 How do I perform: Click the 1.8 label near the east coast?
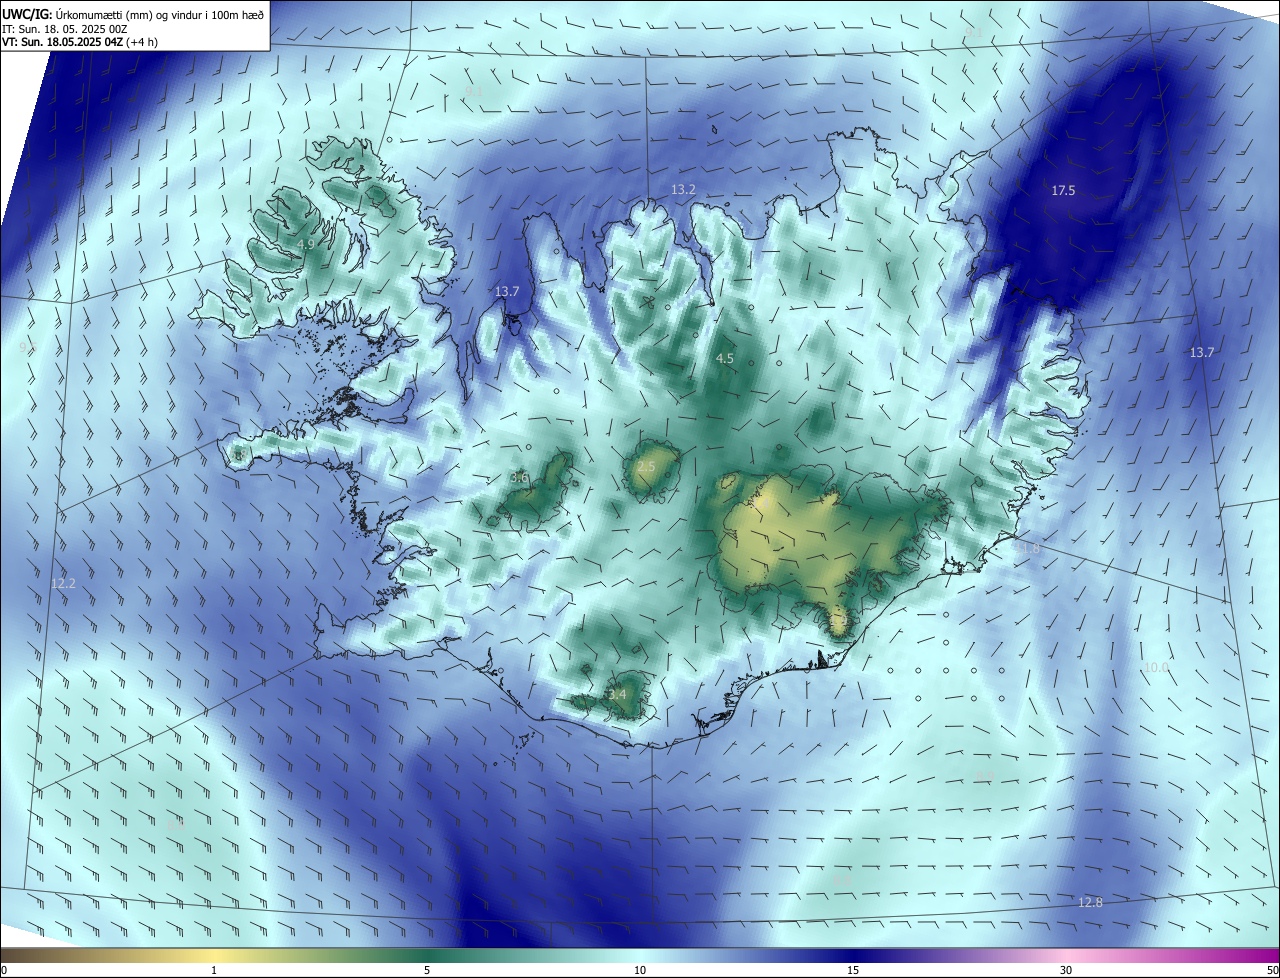pos(1031,548)
